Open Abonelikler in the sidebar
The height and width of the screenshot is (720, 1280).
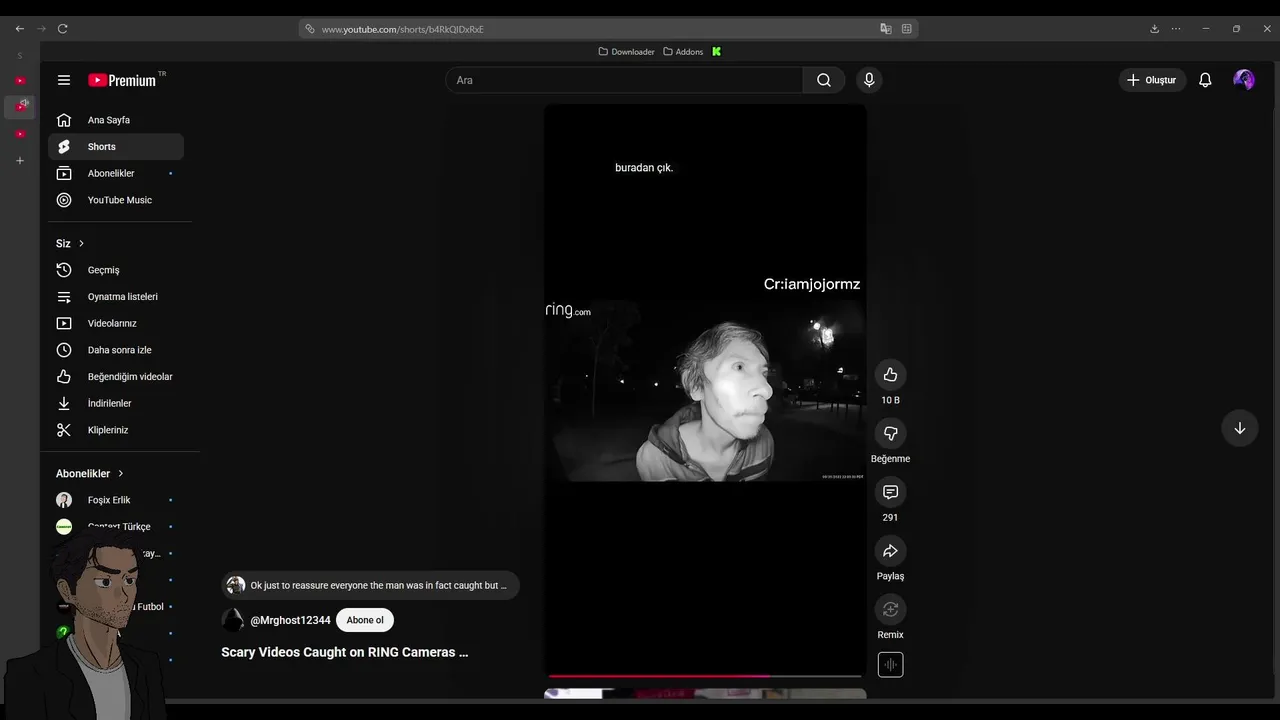[x=116, y=173]
